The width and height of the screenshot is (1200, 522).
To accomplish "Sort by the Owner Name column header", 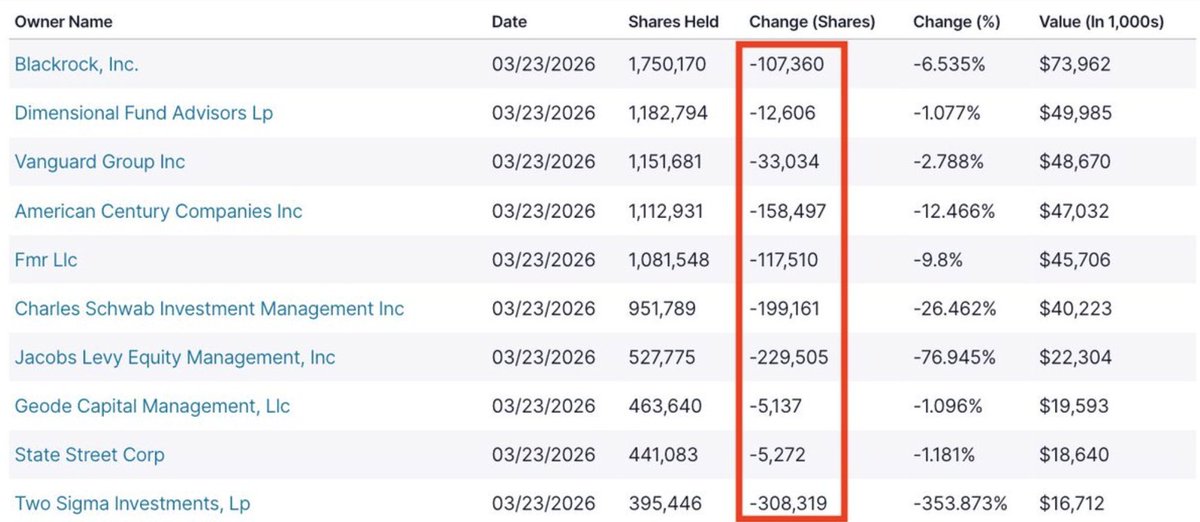I will pyautogui.click(x=63, y=21).
